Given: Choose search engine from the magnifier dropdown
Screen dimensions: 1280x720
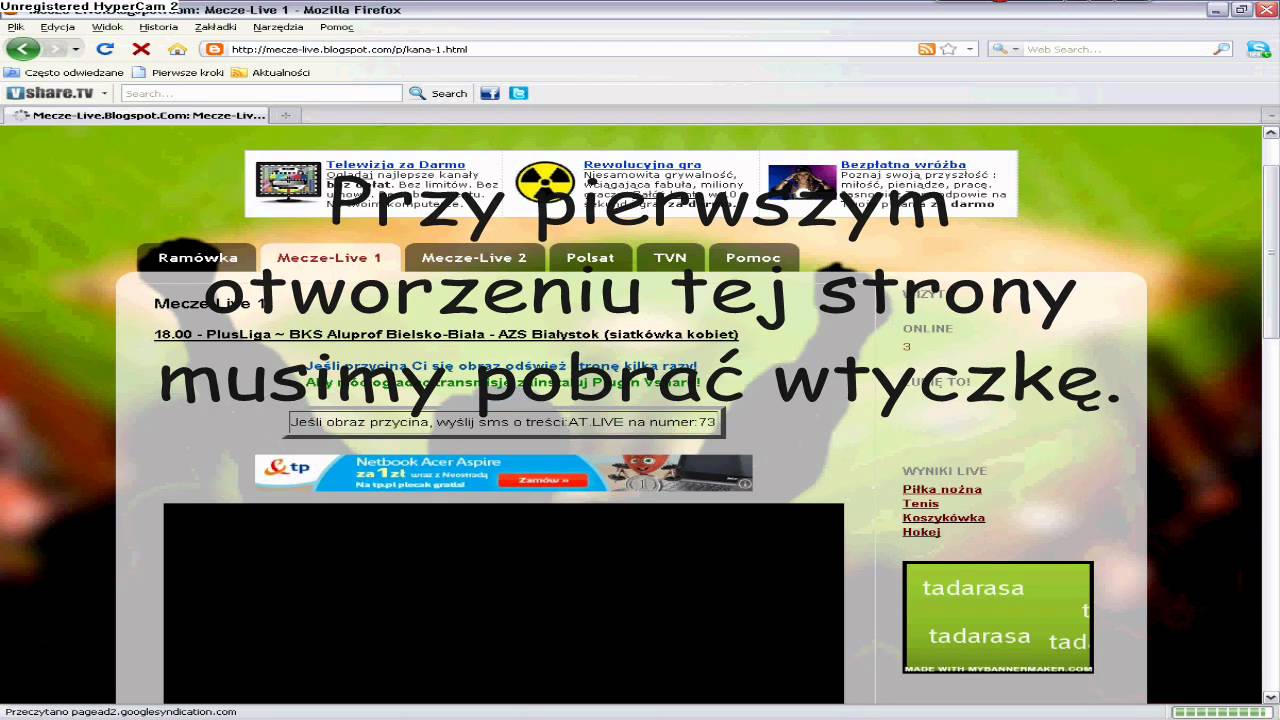Looking at the screenshot, I should coord(1005,49).
